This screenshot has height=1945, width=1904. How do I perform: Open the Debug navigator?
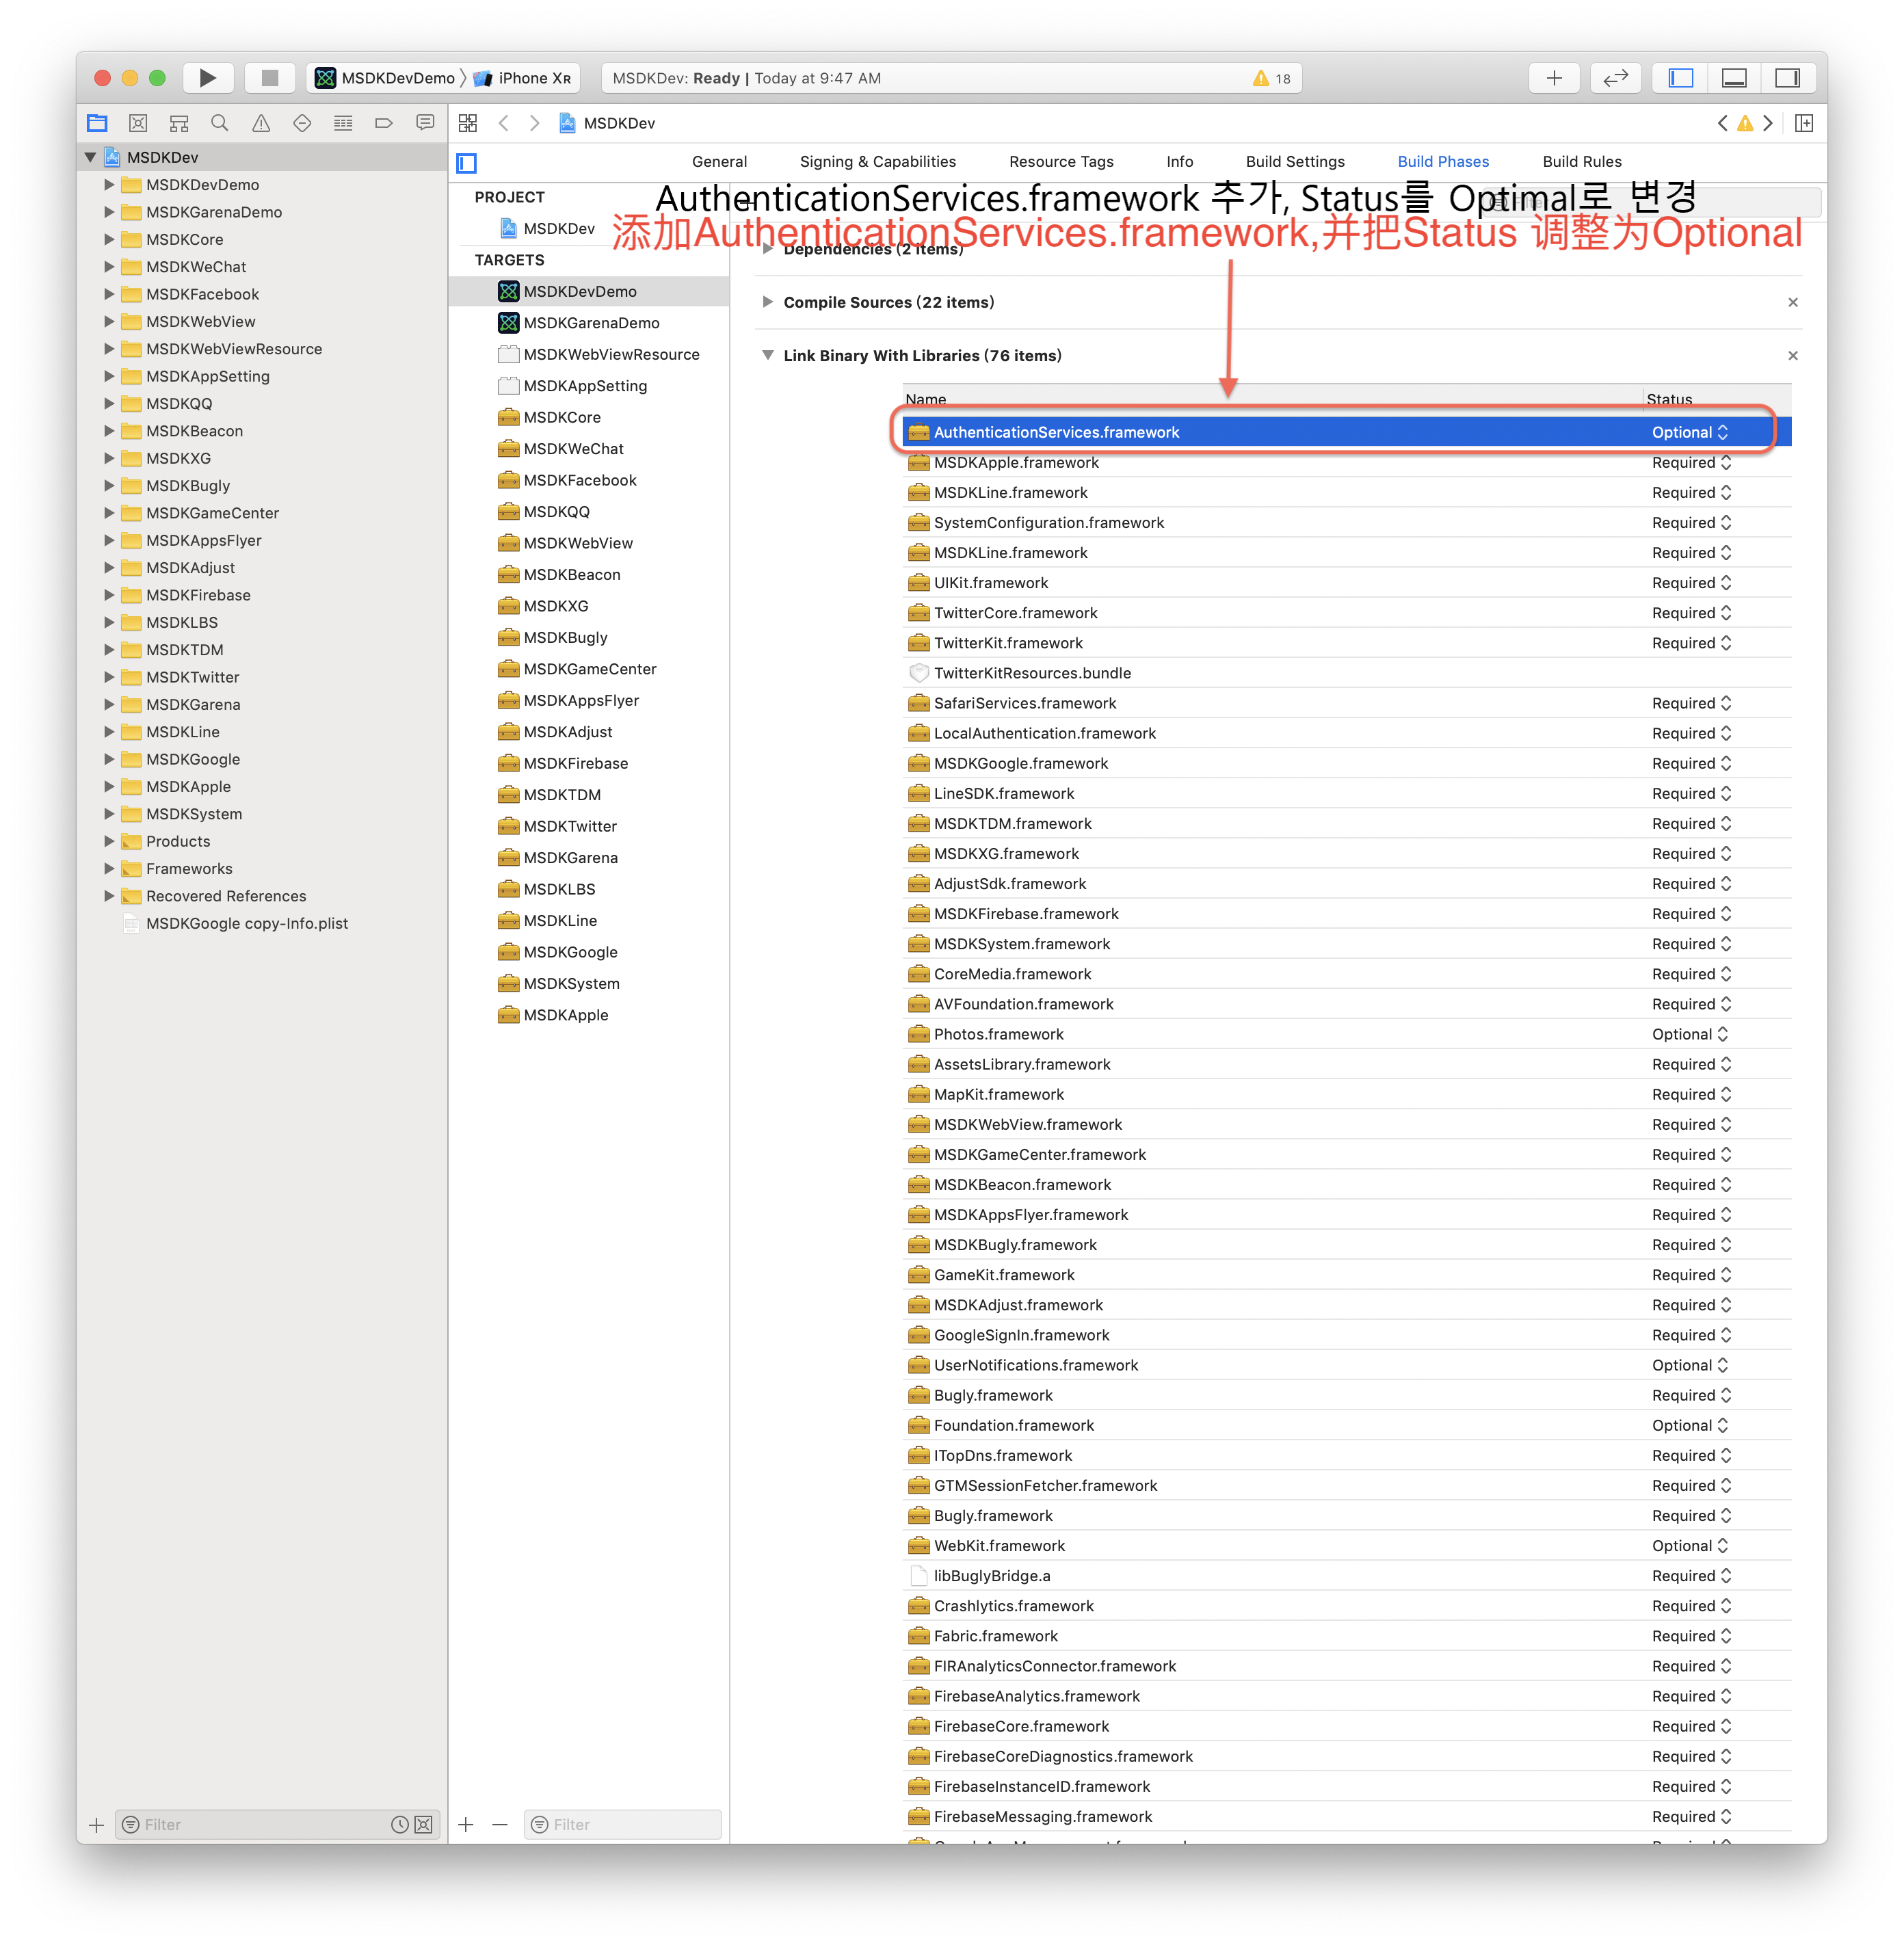(343, 123)
